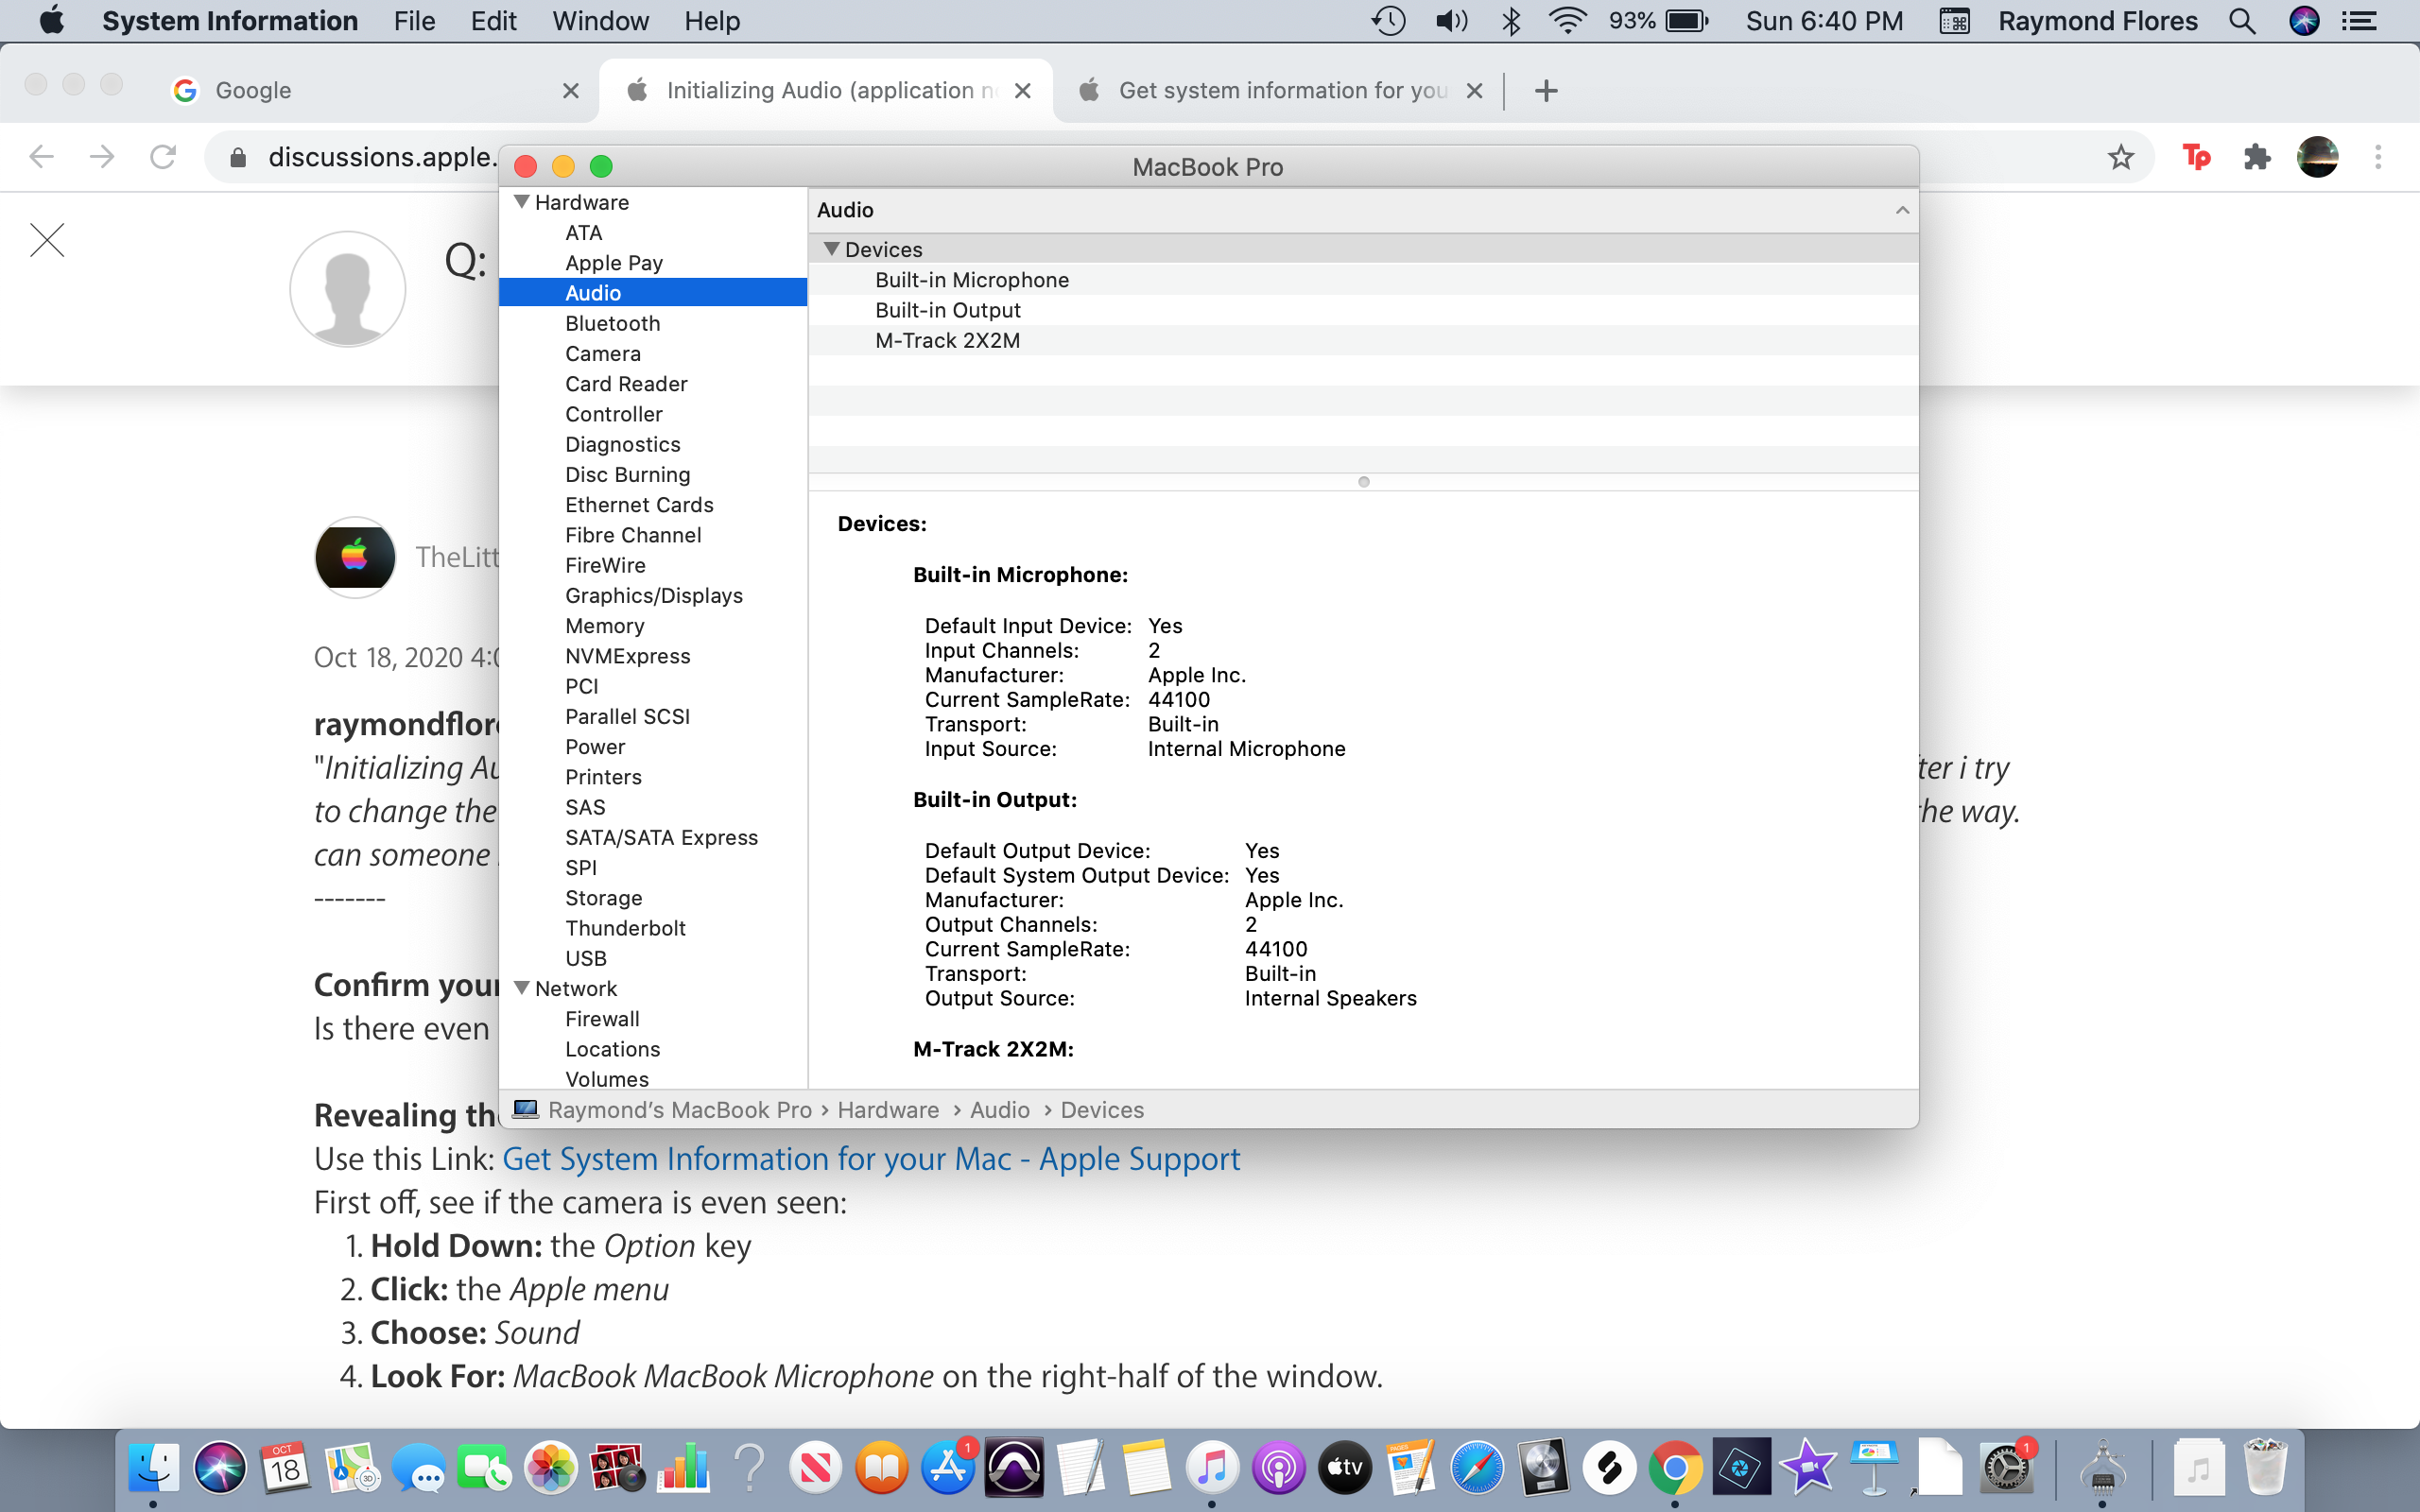Open the Chrome extensions puzzle icon
The height and width of the screenshot is (1512, 2420).
click(x=2257, y=157)
